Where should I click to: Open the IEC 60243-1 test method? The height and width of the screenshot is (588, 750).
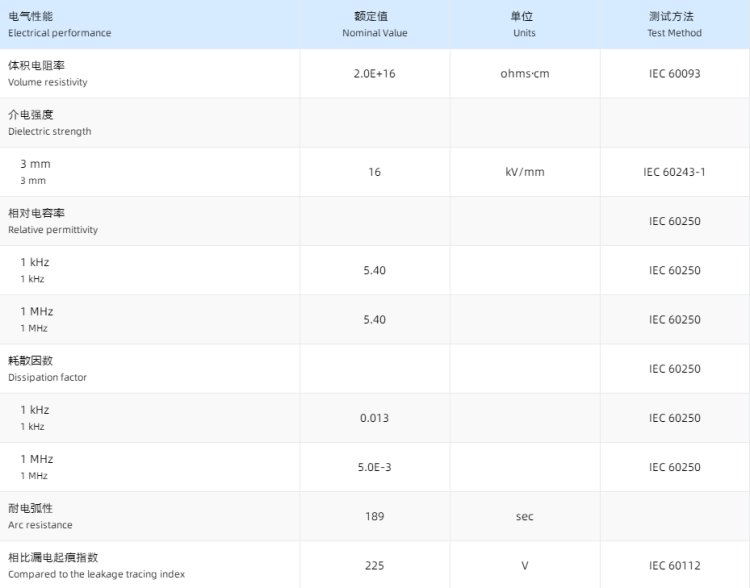(x=674, y=172)
